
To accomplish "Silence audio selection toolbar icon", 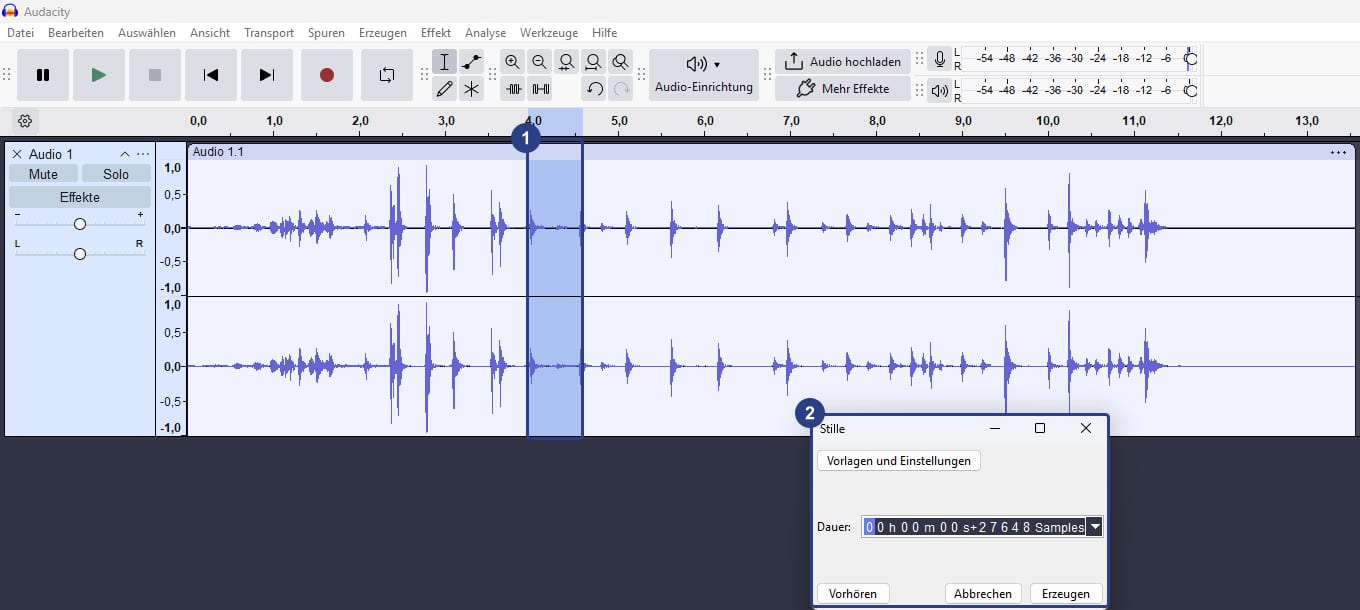I will [x=540, y=89].
